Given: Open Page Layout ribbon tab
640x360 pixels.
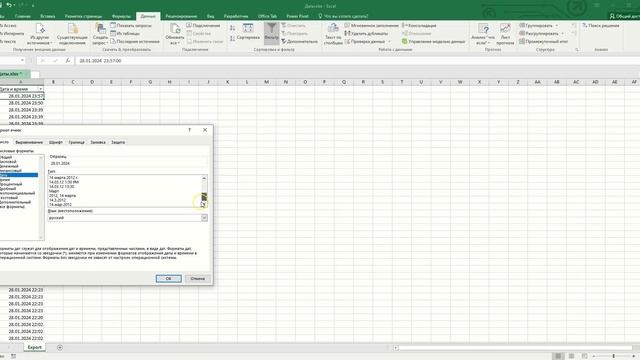Looking at the screenshot, I should 83,16.
